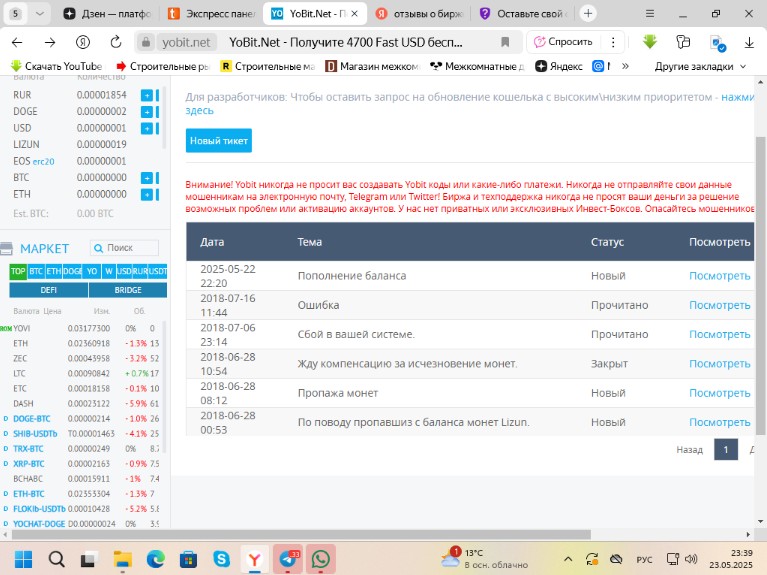
Task: Click the green download arrow extension
Action: click(650, 42)
